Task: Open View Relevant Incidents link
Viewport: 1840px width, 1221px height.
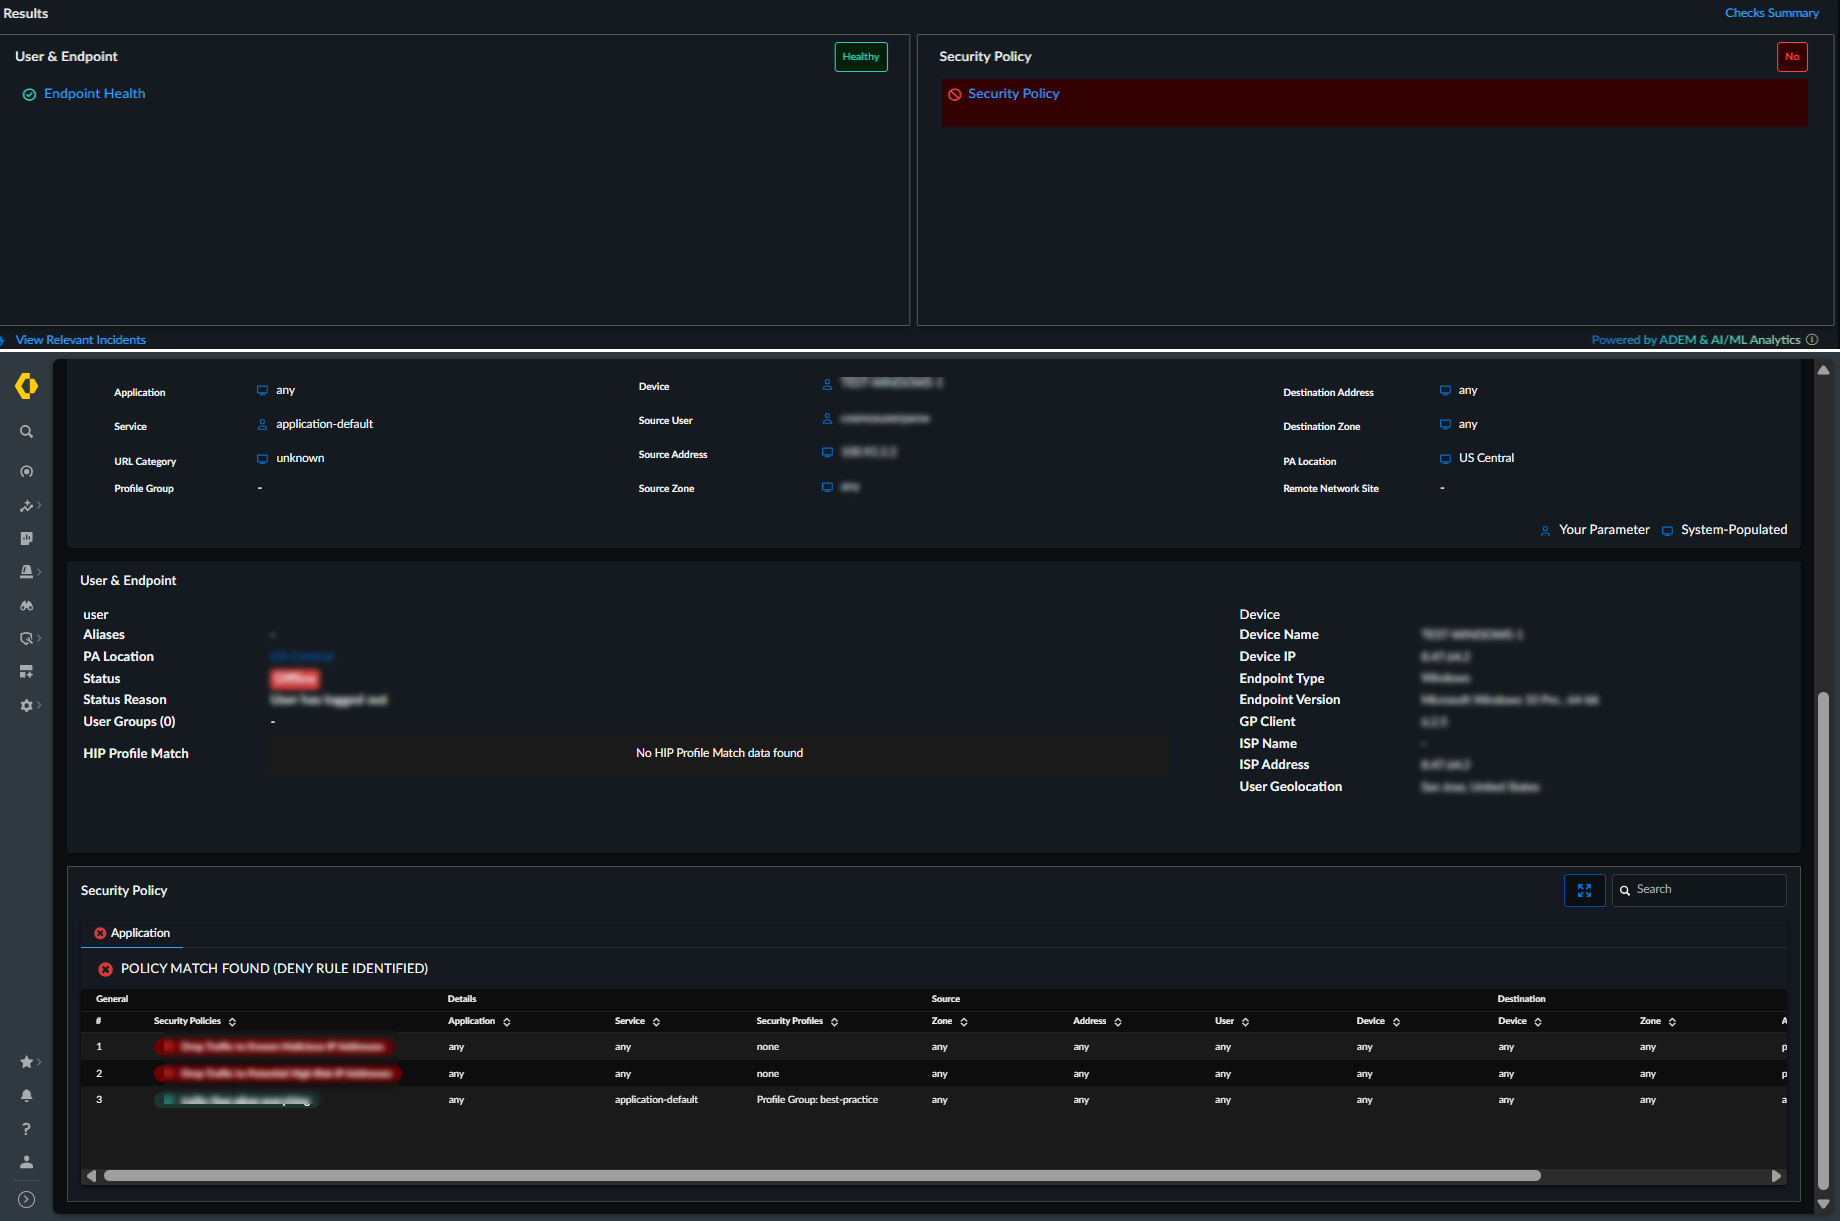Action: [81, 340]
